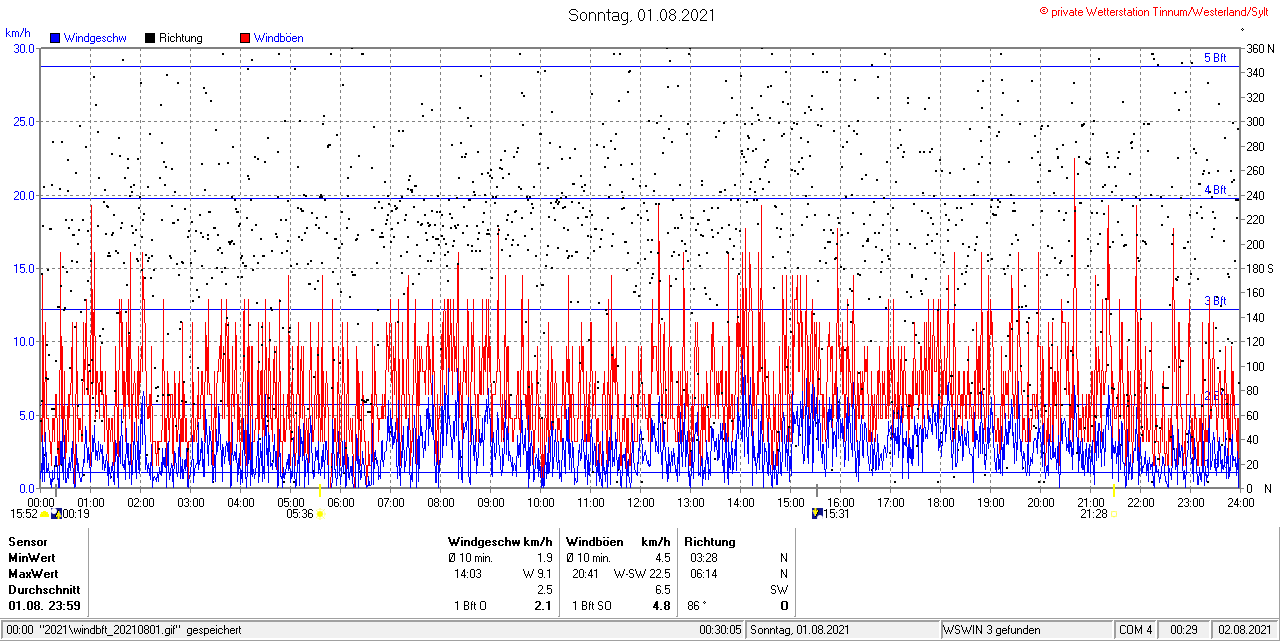Click the 00:30:05 status bar time
This screenshot has width=1280, height=641.
click(x=720, y=630)
